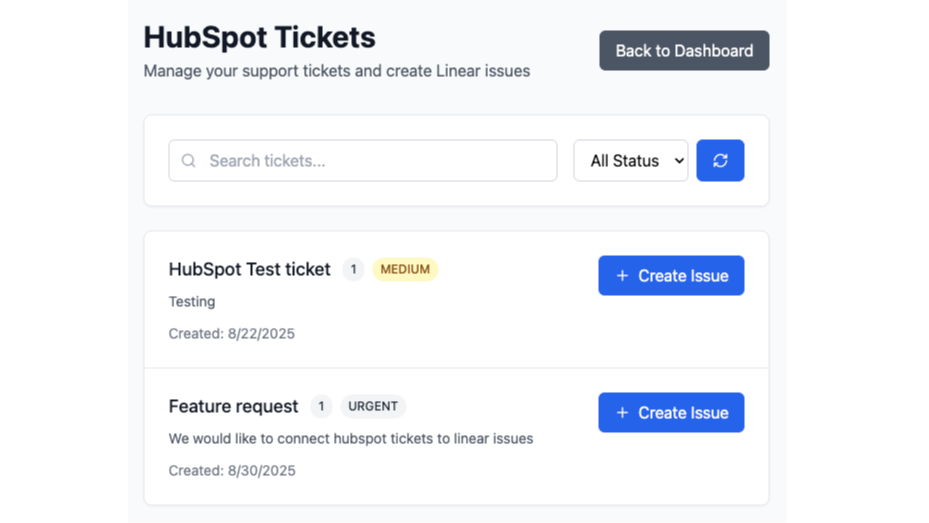Click the Created 8/30/2025 date text
The height and width of the screenshot is (523, 929).
(x=232, y=470)
